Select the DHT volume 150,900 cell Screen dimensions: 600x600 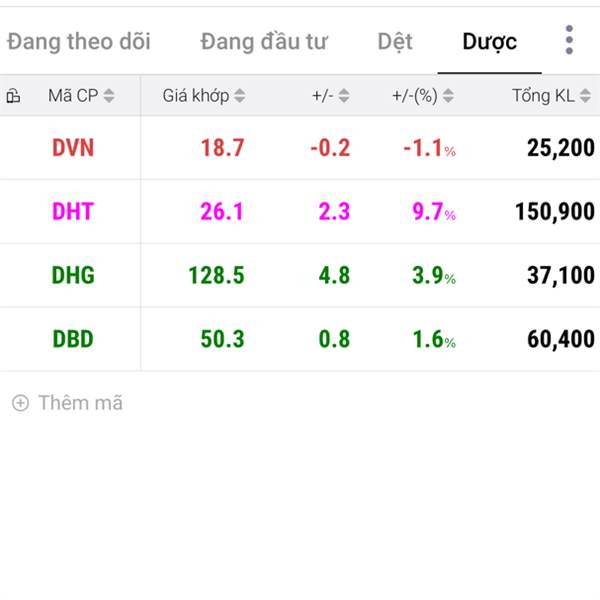coord(555,211)
